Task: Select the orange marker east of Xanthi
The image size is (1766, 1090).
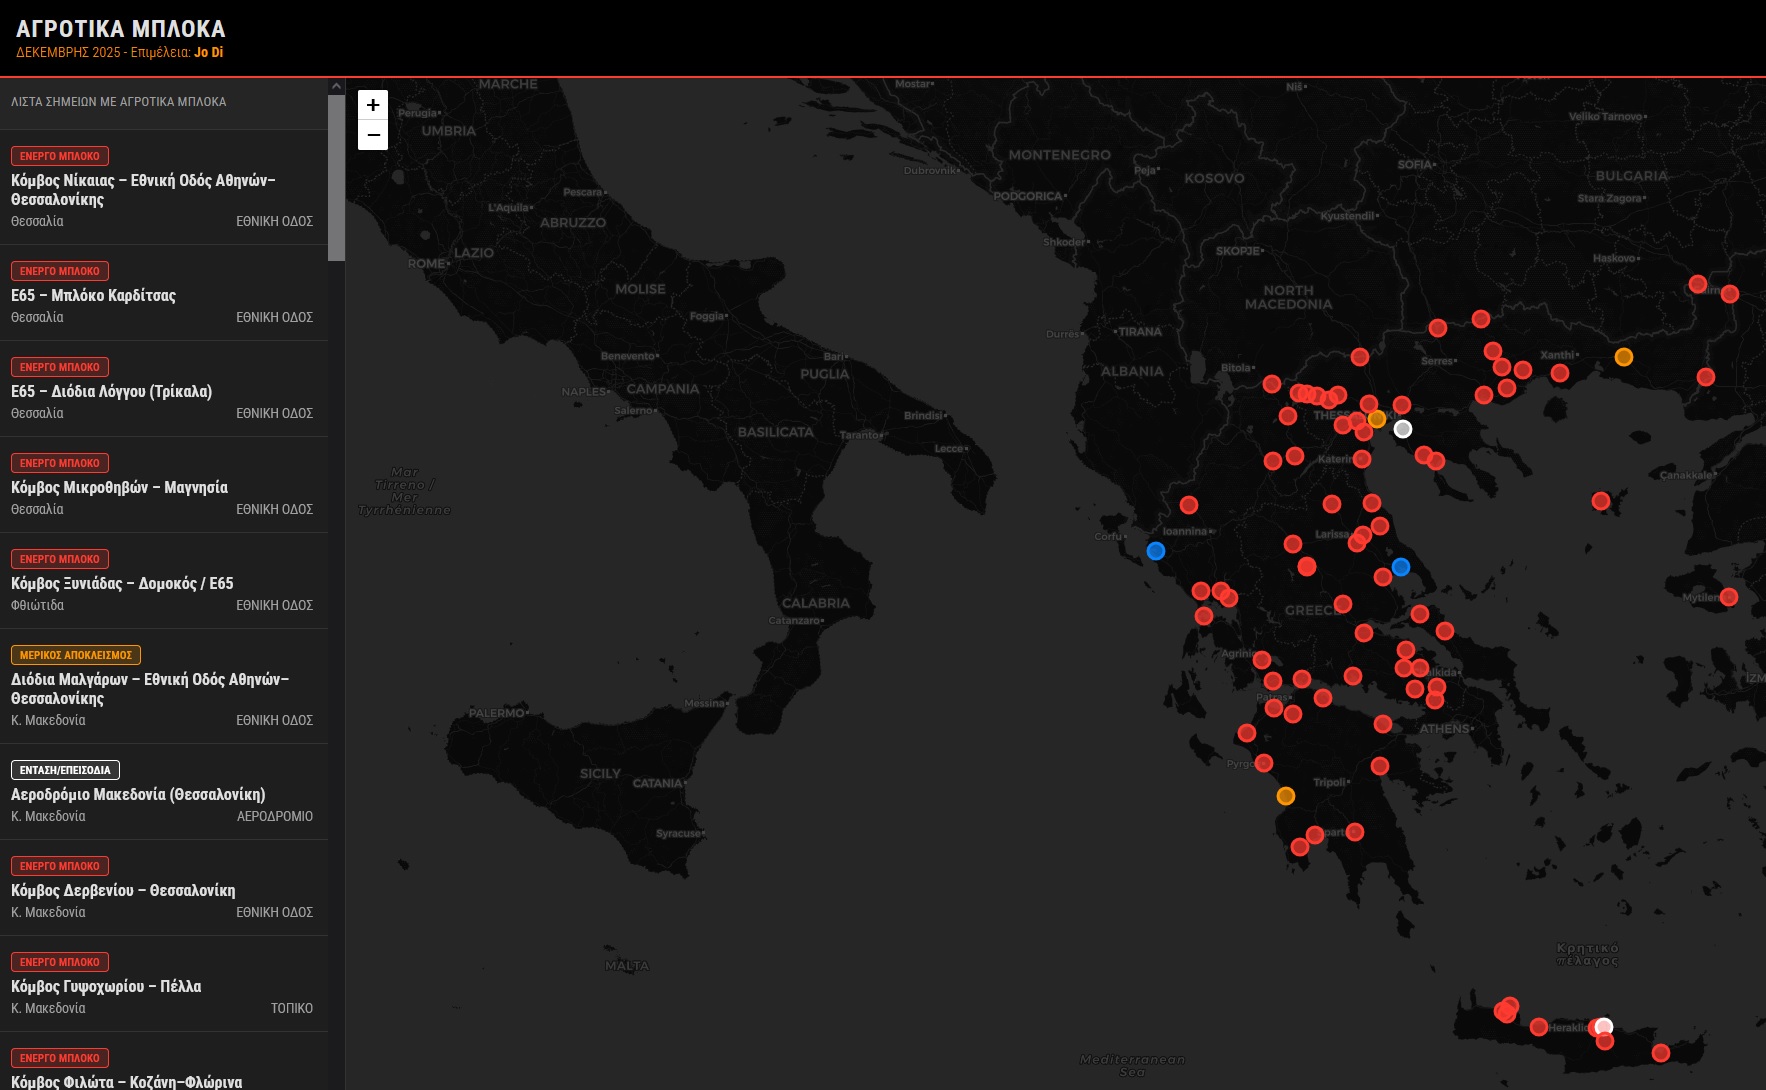Action: 1624,357
